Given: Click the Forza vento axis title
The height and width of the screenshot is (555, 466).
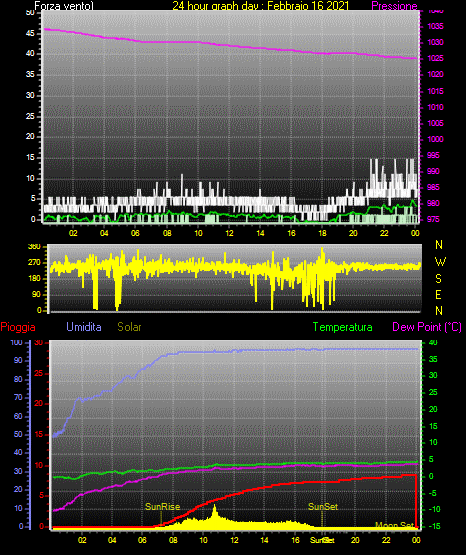Looking at the screenshot, I should [x=64, y=6].
